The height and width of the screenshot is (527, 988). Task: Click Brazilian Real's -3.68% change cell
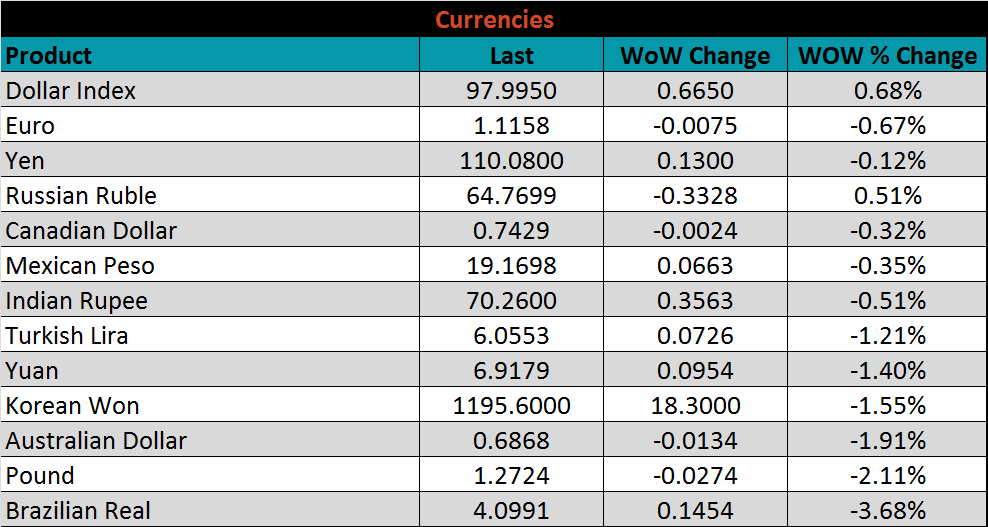coord(887,511)
